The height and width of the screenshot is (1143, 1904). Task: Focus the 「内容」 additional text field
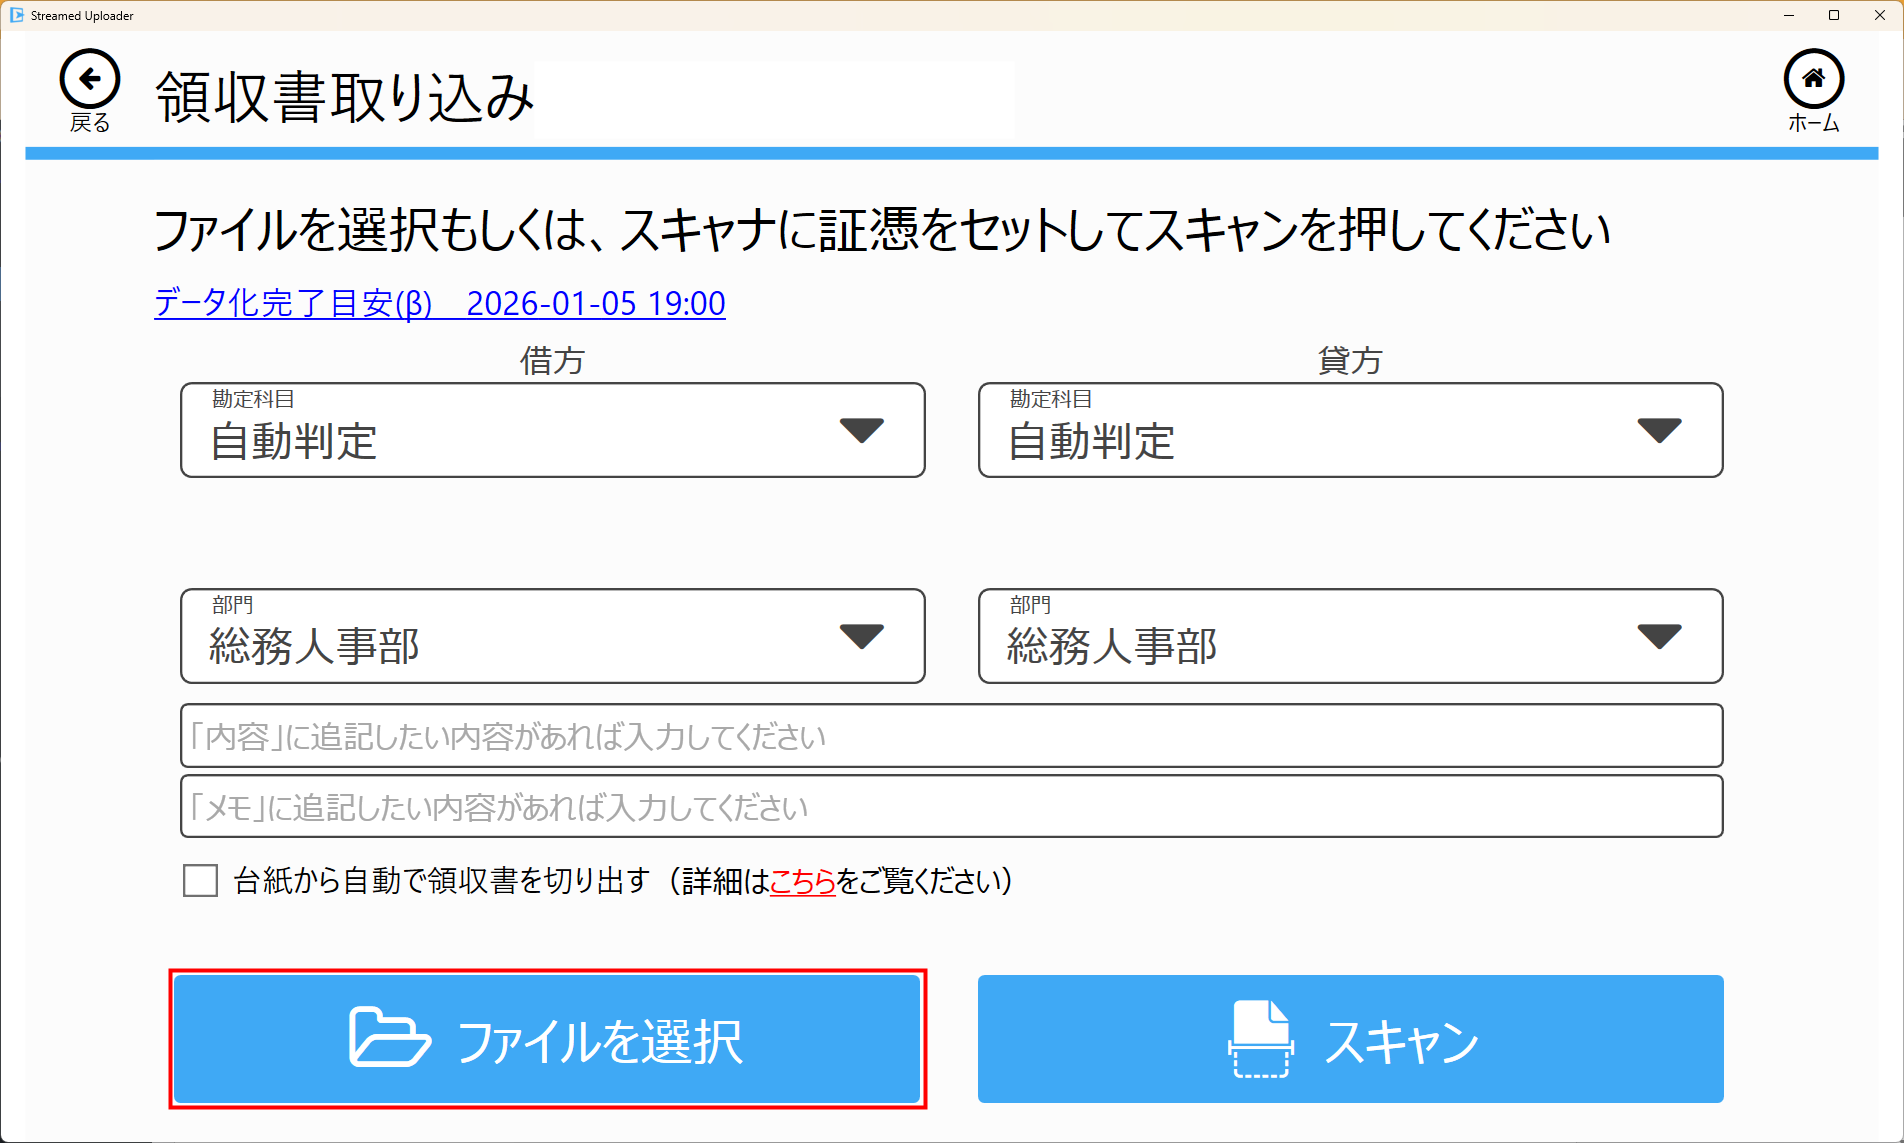tap(951, 736)
